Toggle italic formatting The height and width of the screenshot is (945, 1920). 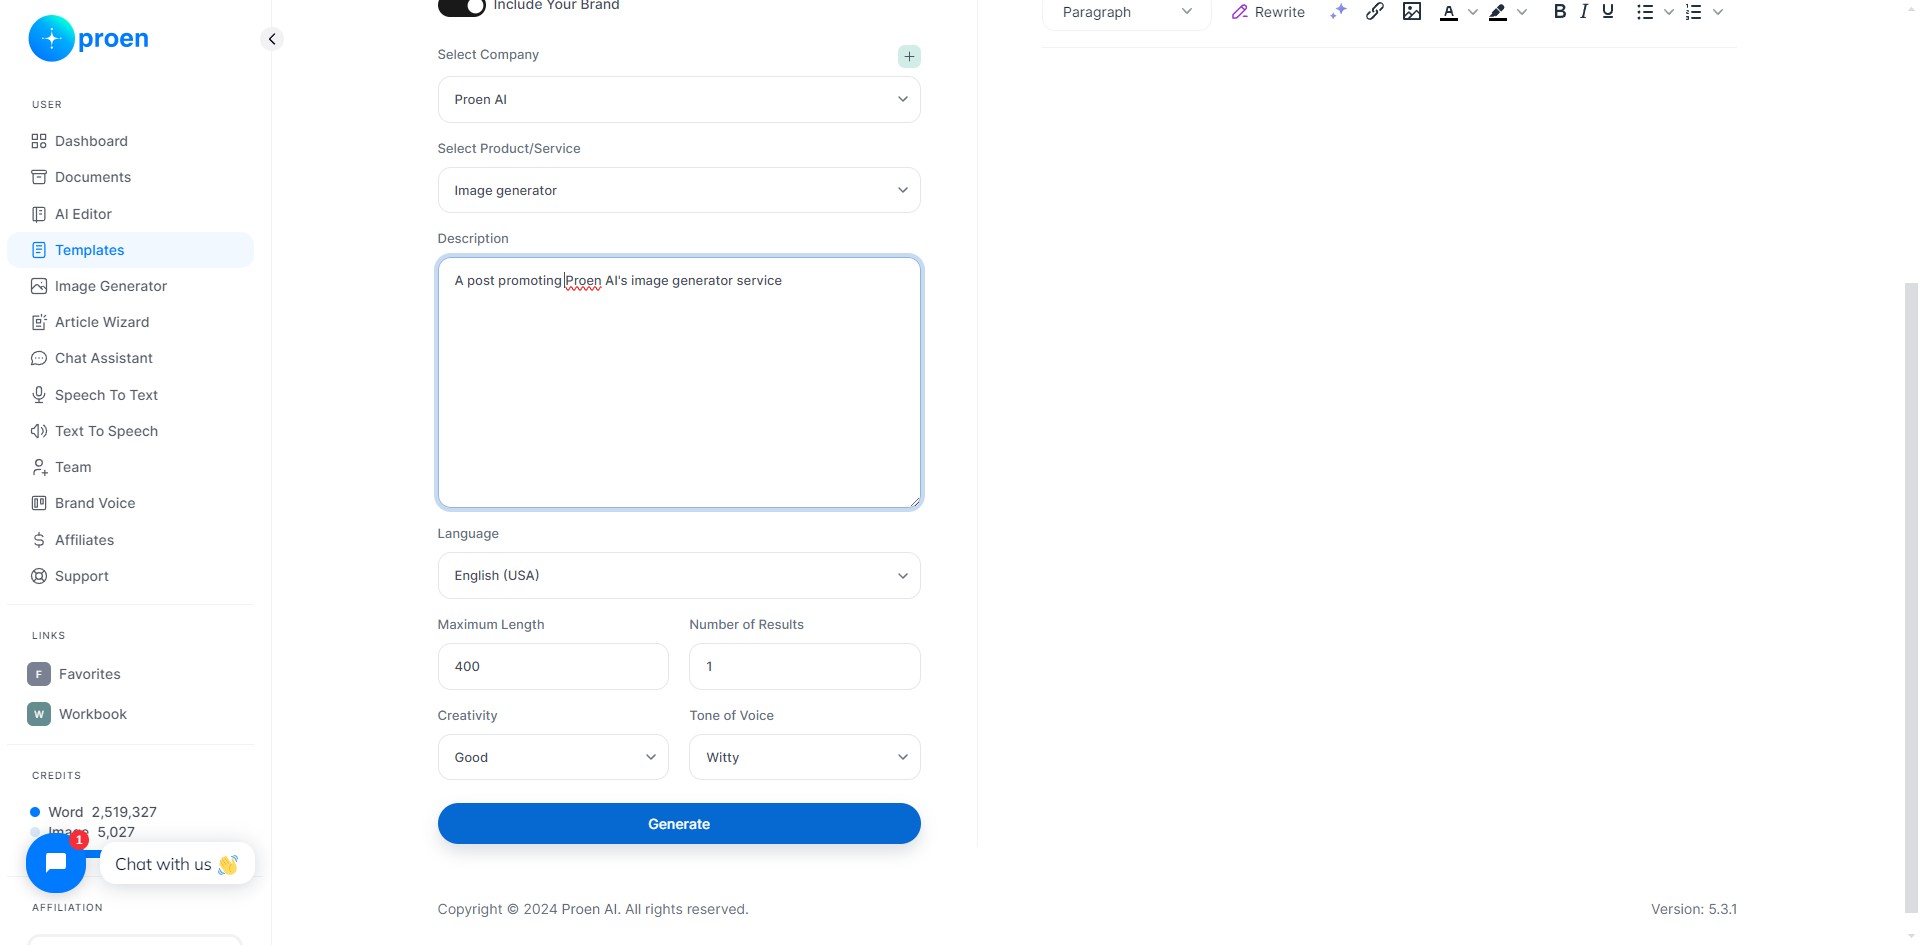1584,12
